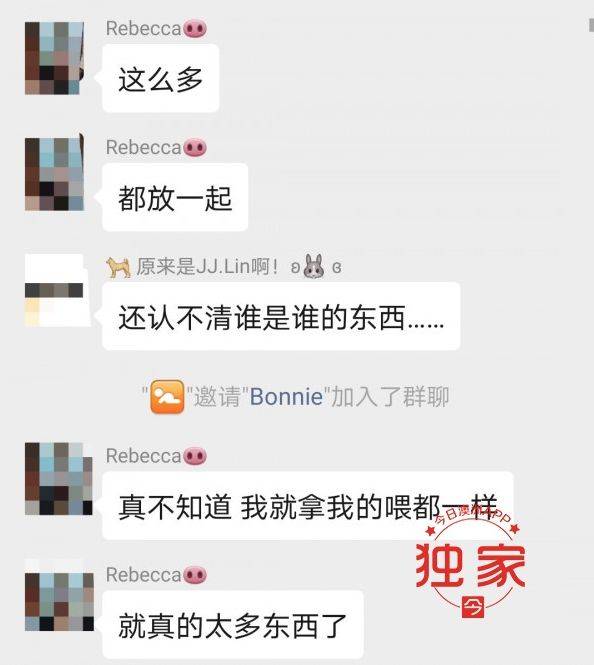Click the dog emoji before 原来是JJ.Lin啊
Viewport: 594px width, 665px height.
point(118,267)
